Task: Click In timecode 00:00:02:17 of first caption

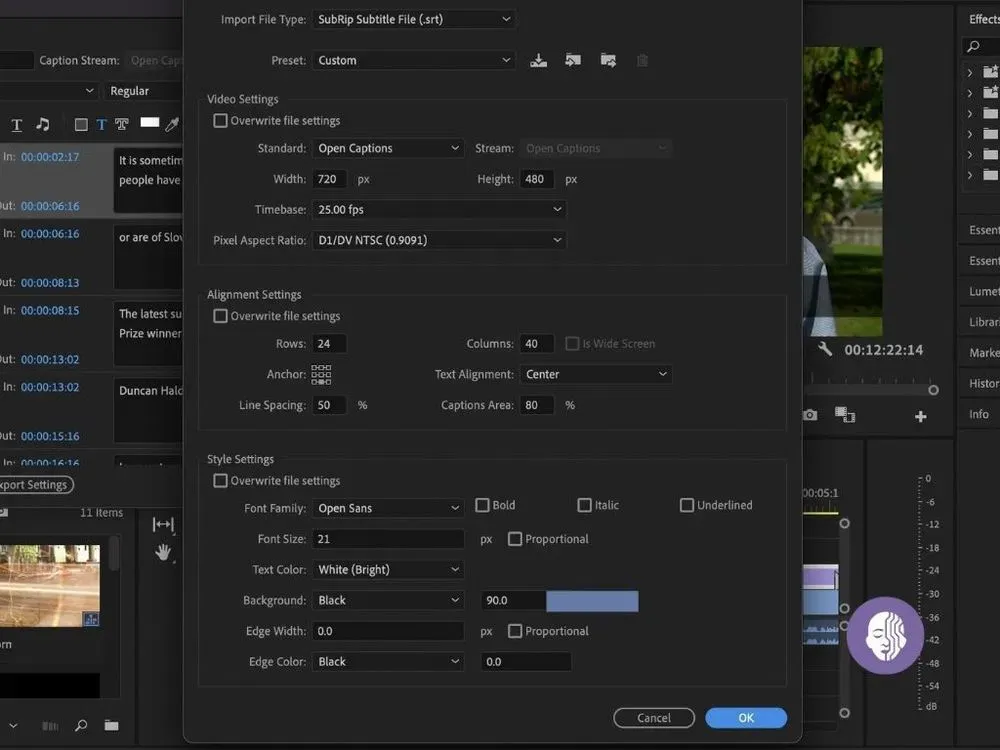Action: click(50, 157)
